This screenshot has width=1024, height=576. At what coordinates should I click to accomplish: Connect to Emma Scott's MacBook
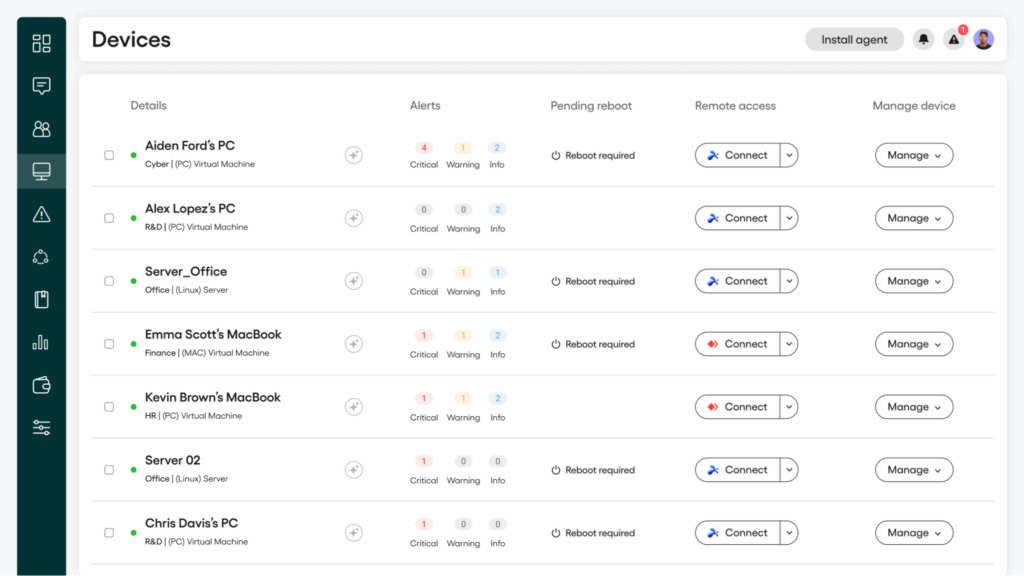point(737,344)
